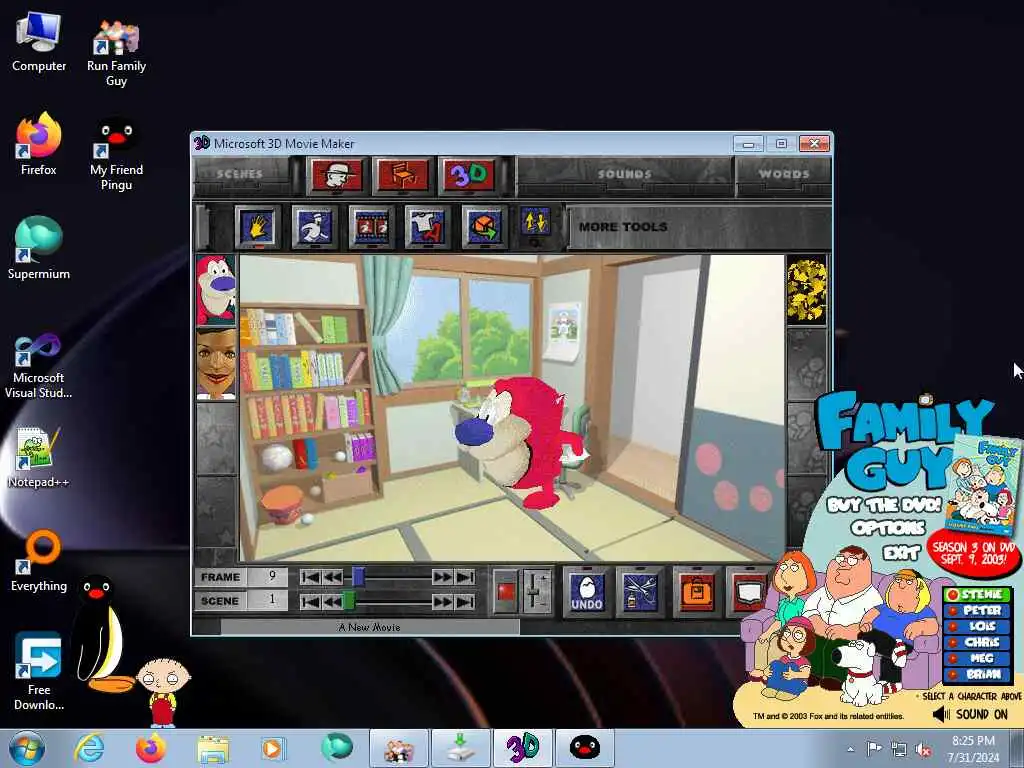
Task: Click the red record button
Action: pyautogui.click(x=505, y=592)
